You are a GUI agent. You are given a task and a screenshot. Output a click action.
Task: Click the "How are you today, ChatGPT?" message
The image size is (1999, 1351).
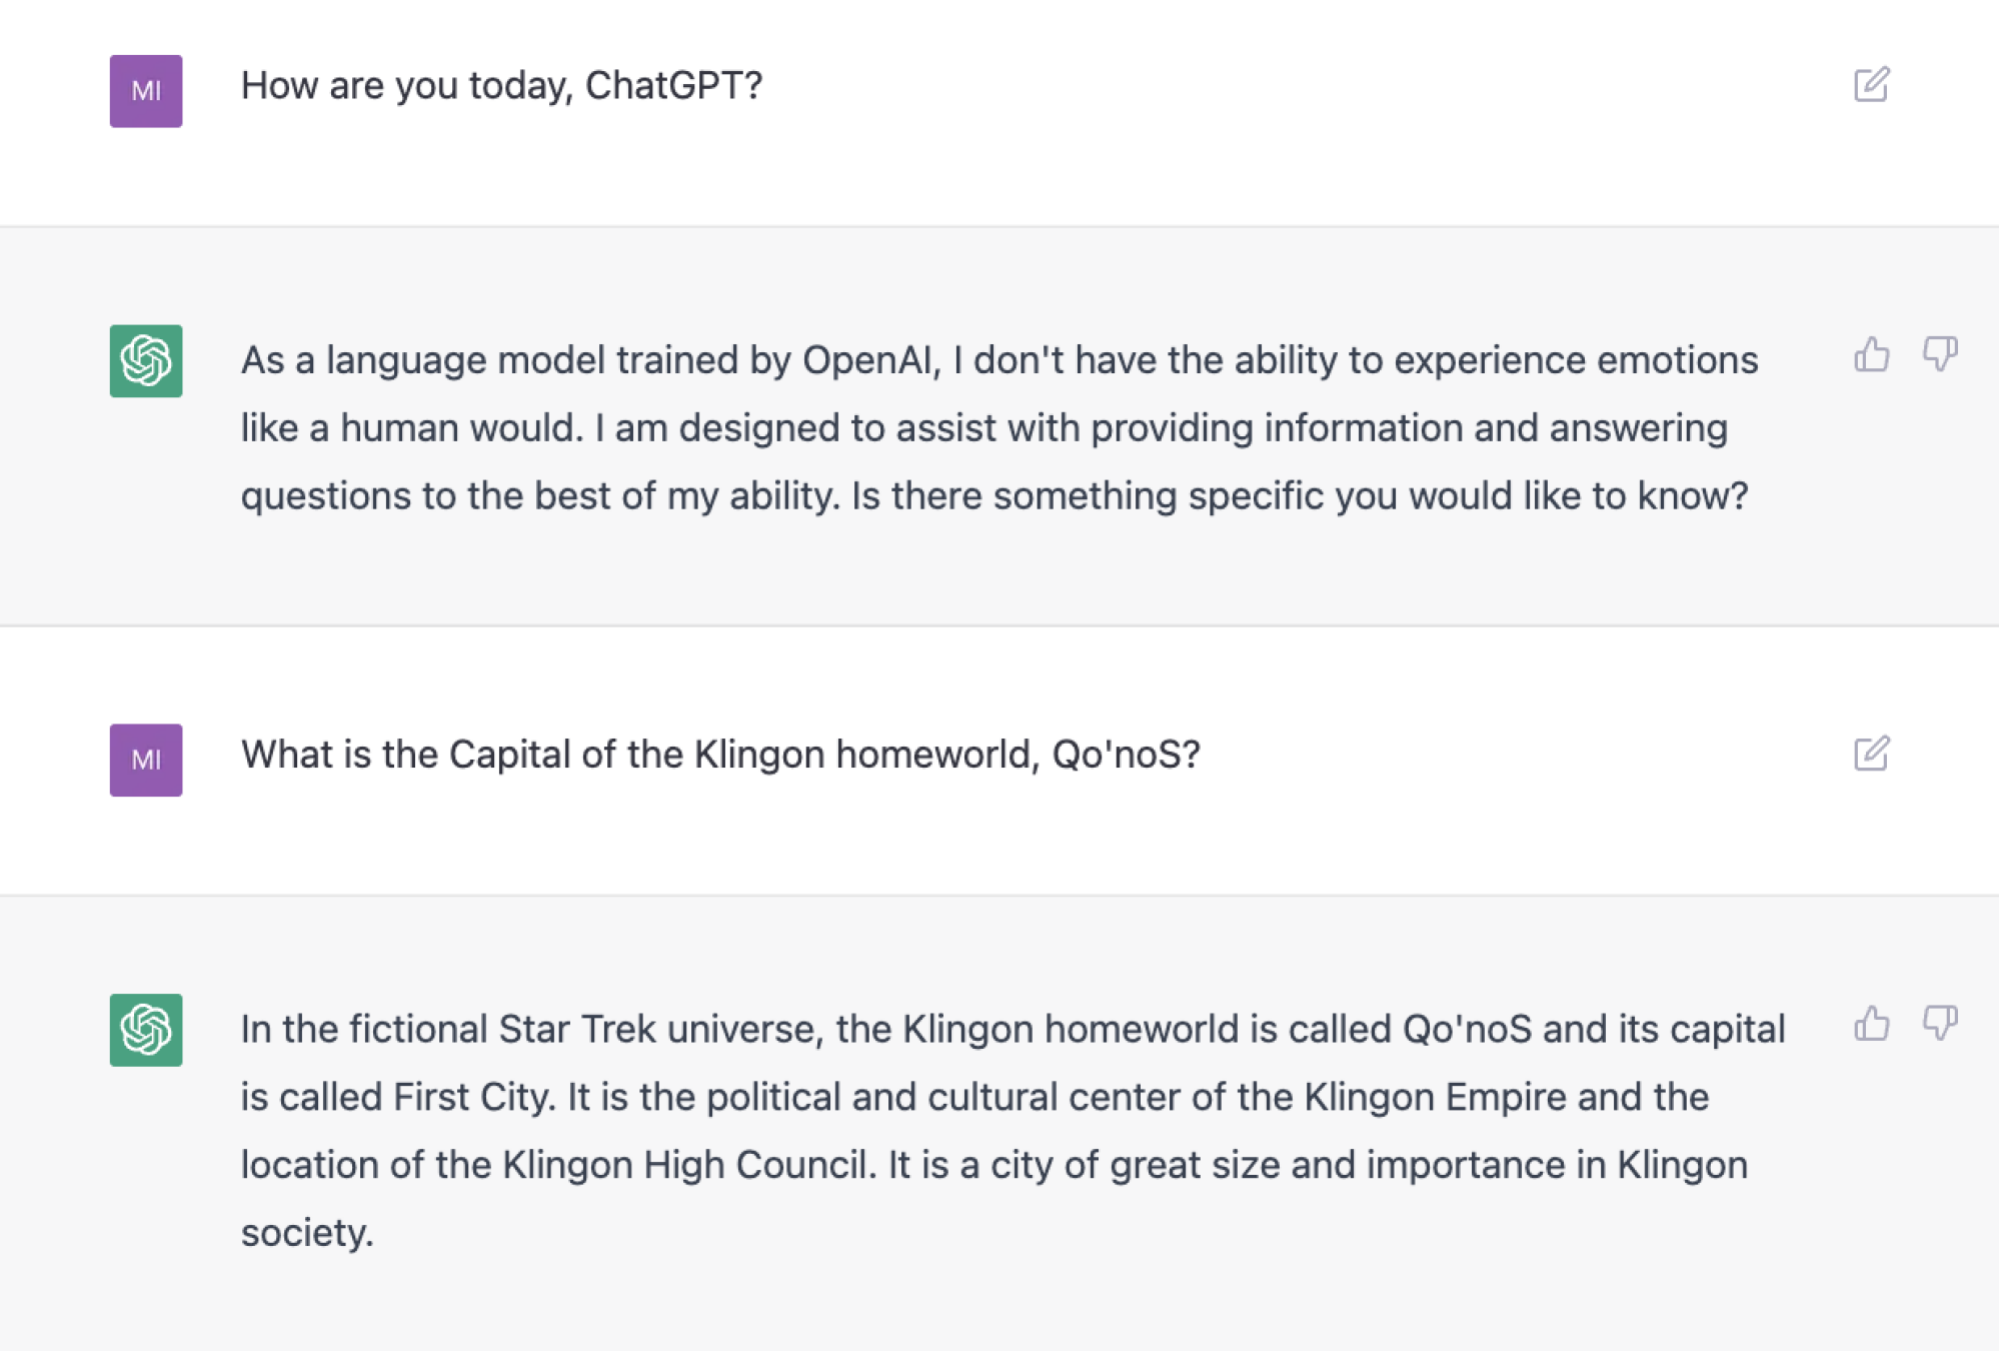point(501,86)
